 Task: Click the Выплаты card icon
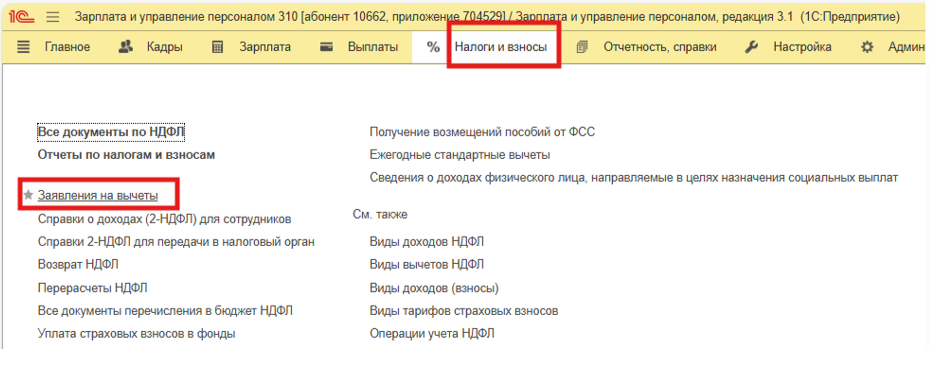[326, 47]
